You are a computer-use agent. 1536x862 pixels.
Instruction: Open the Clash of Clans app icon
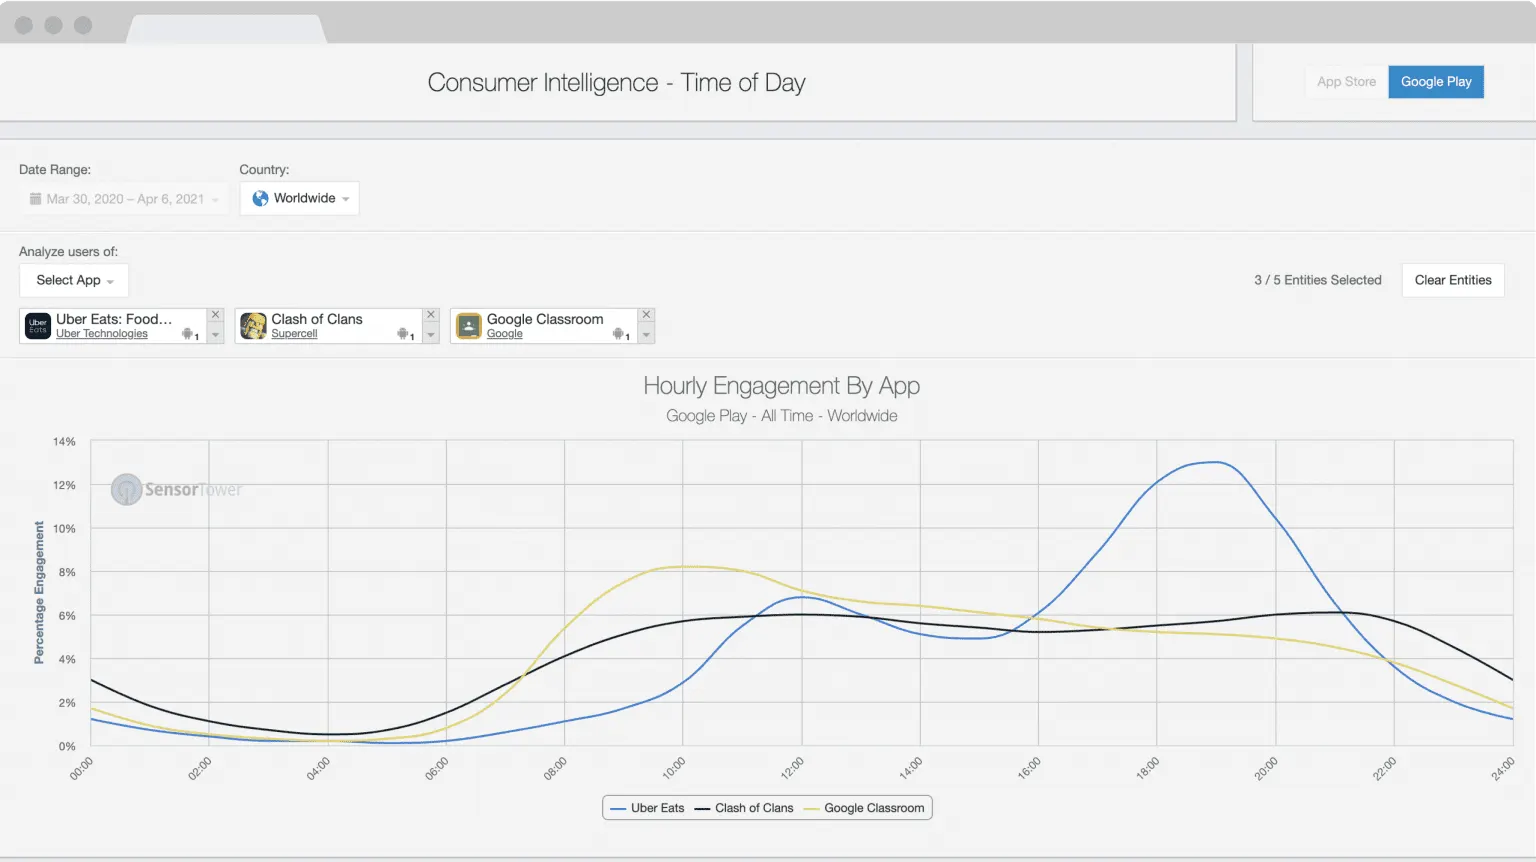(x=253, y=326)
